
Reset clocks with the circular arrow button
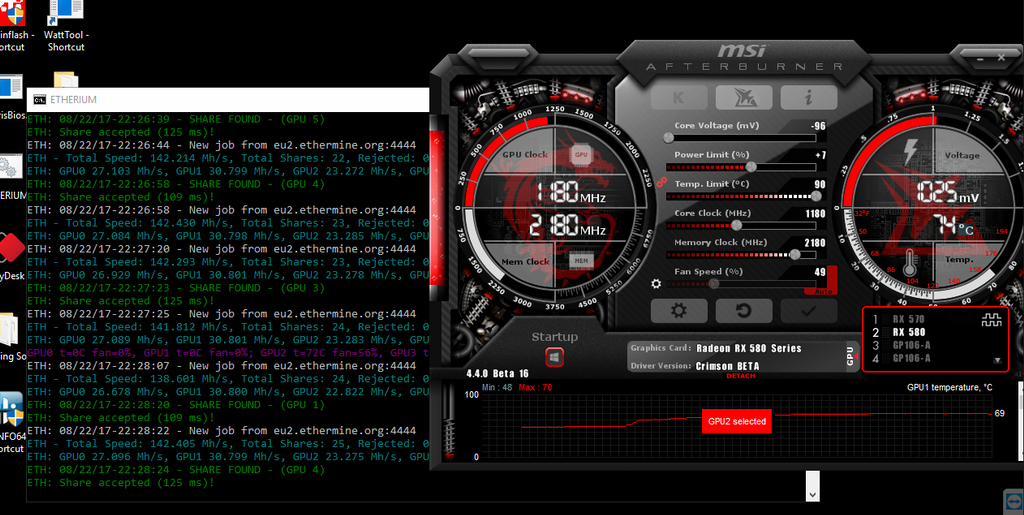[x=744, y=311]
